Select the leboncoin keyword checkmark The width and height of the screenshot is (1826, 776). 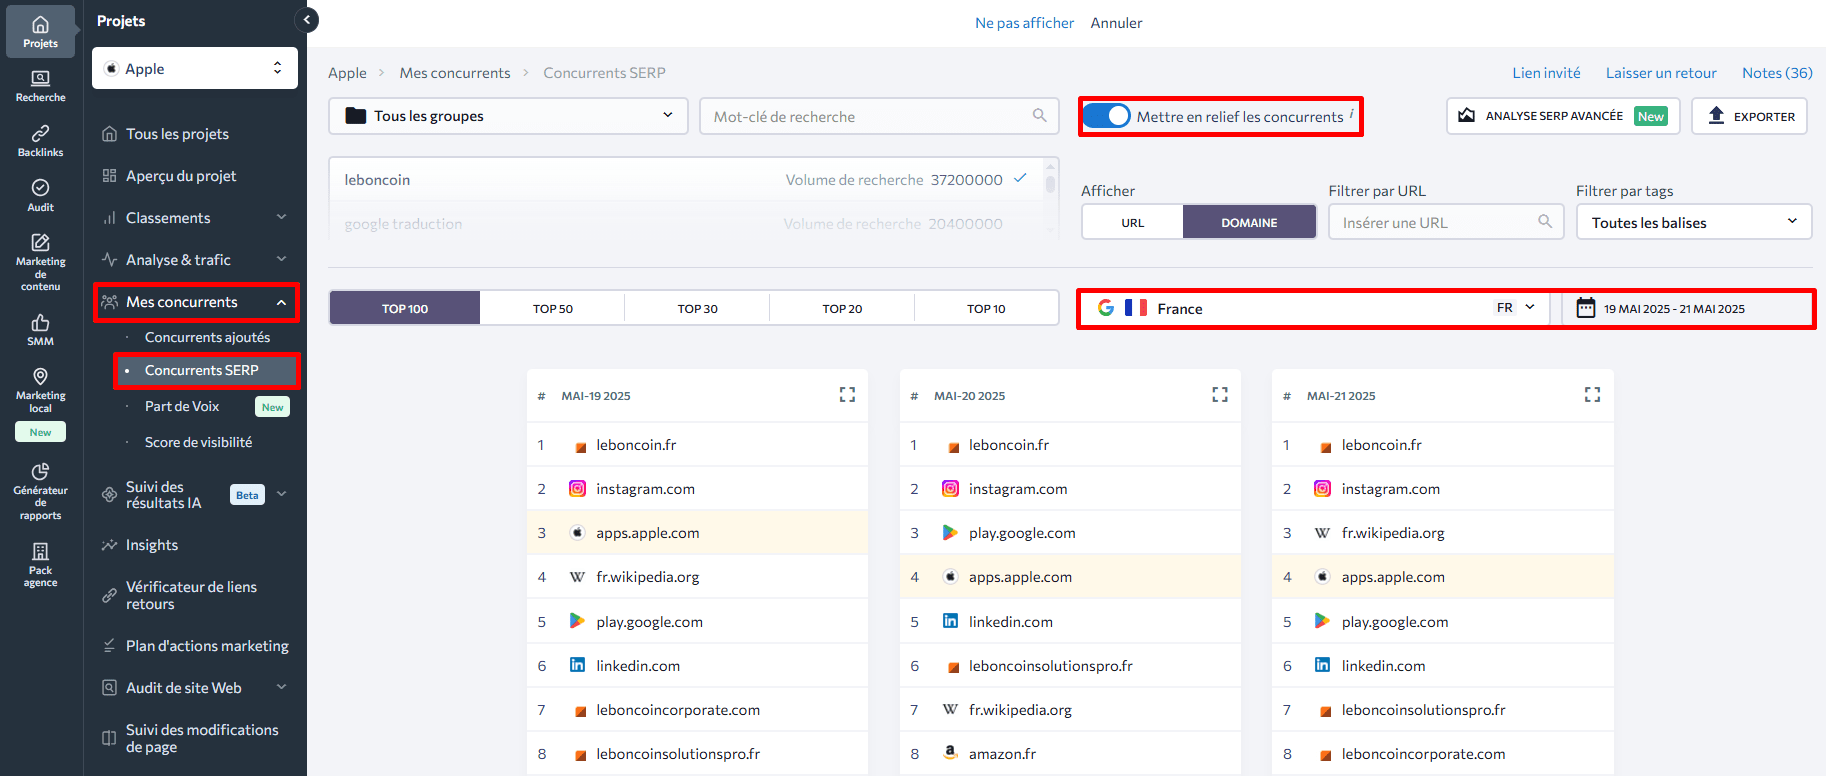(x=1020, y=179)
